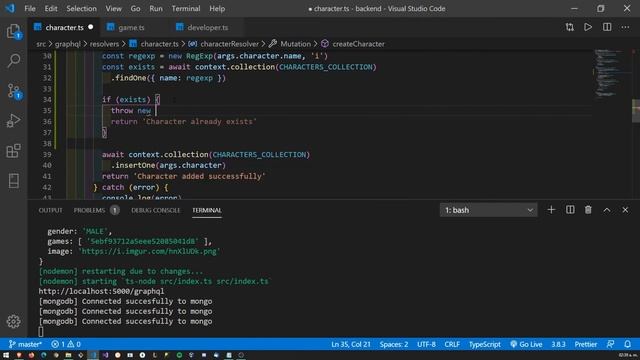
Task: Open the notifications bell
Action: pyautogui.click(x=628, y=344)
